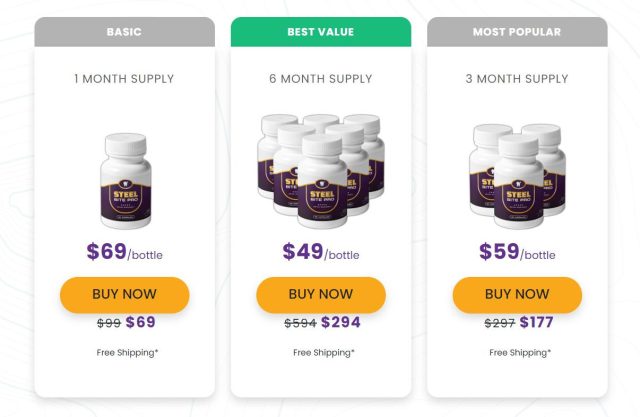Click Buy Now for 3 month supply
Screen dimensions: 640x417
(x=517, y=295)
